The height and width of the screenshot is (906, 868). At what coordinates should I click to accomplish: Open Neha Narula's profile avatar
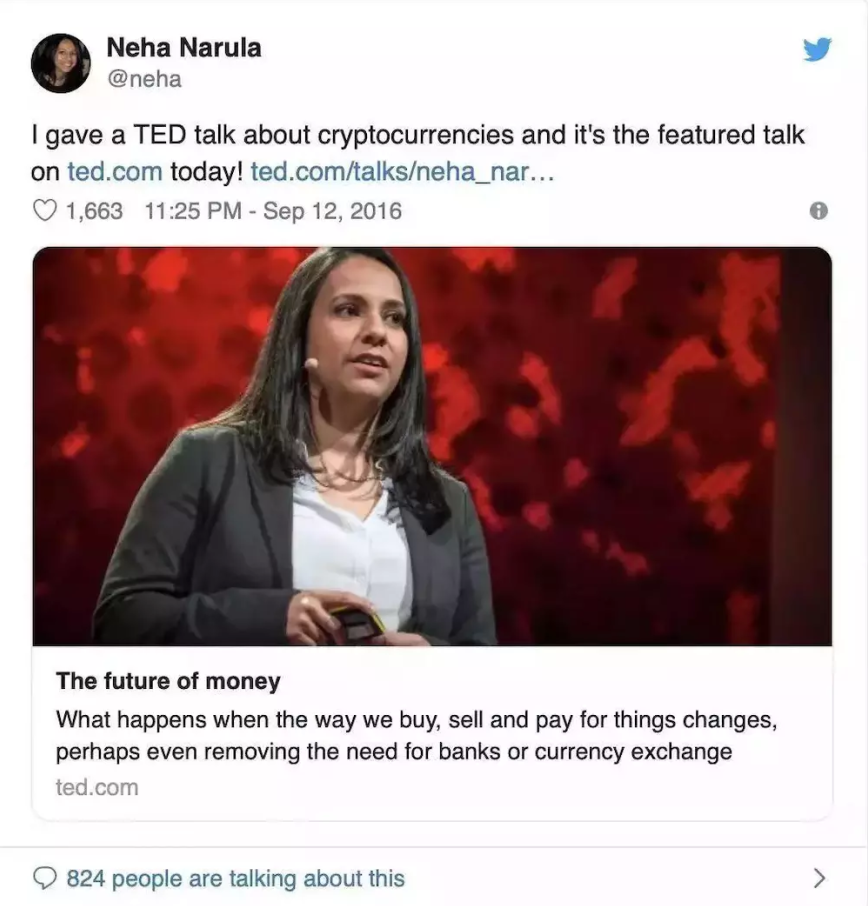click(x=61, y=63)
